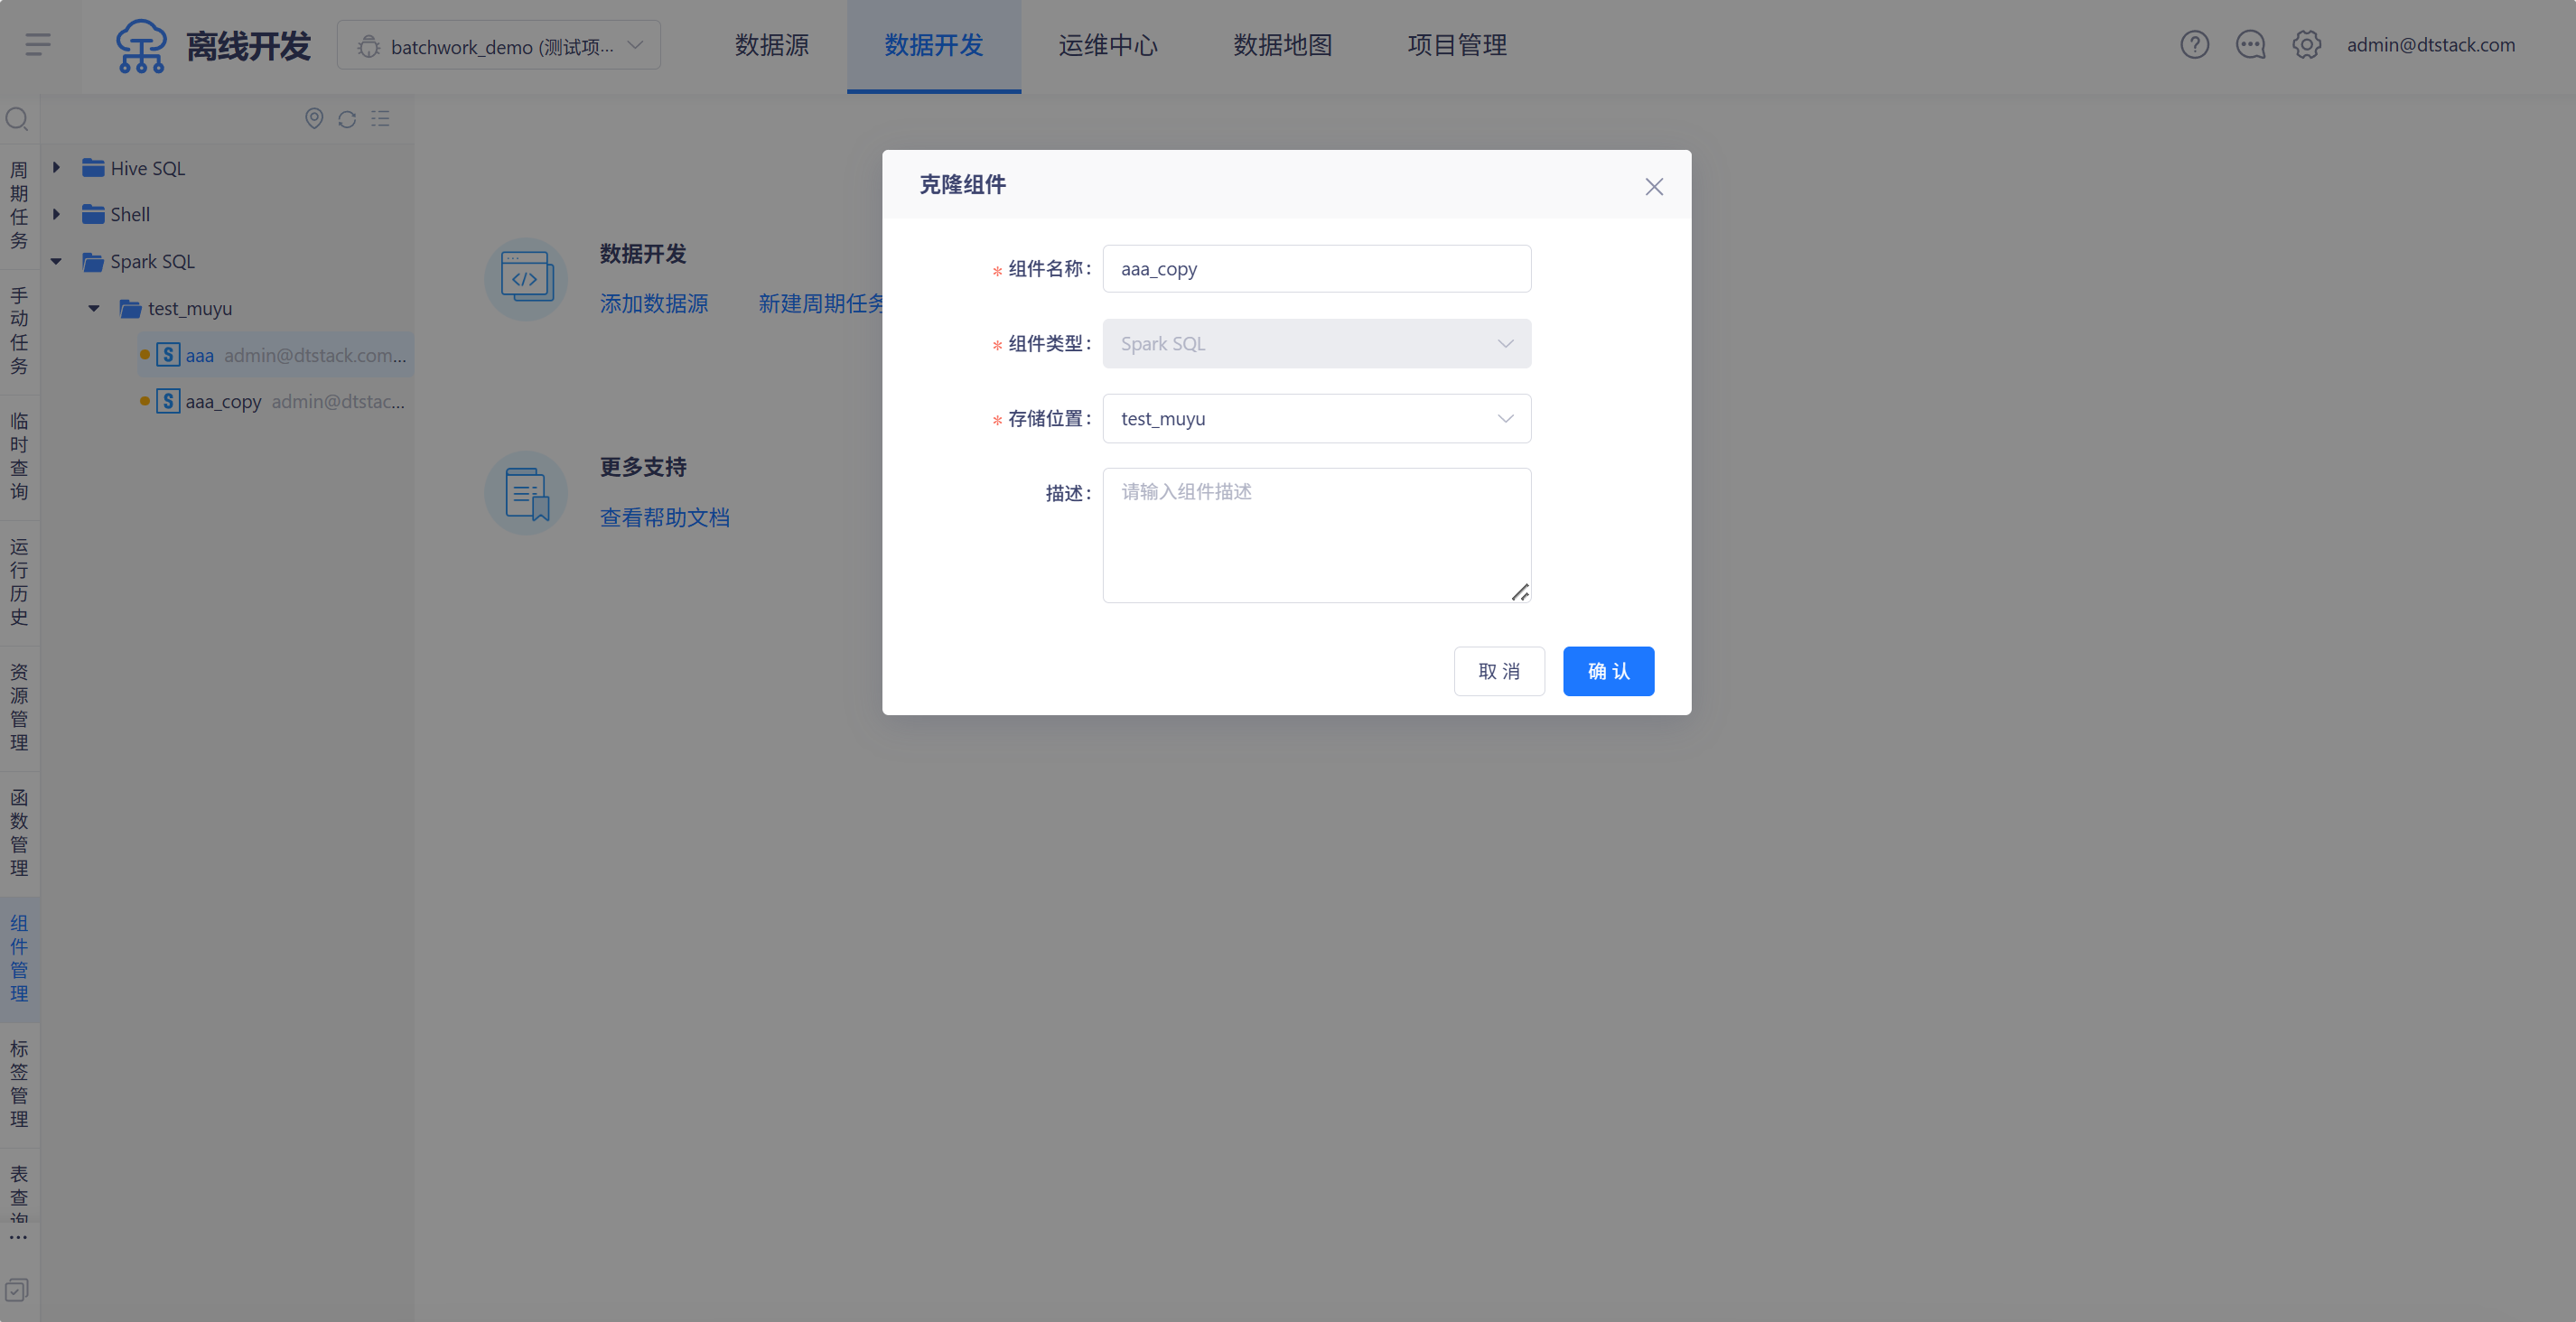Open 临时查询 sidebar section

[x=19, y=456]
